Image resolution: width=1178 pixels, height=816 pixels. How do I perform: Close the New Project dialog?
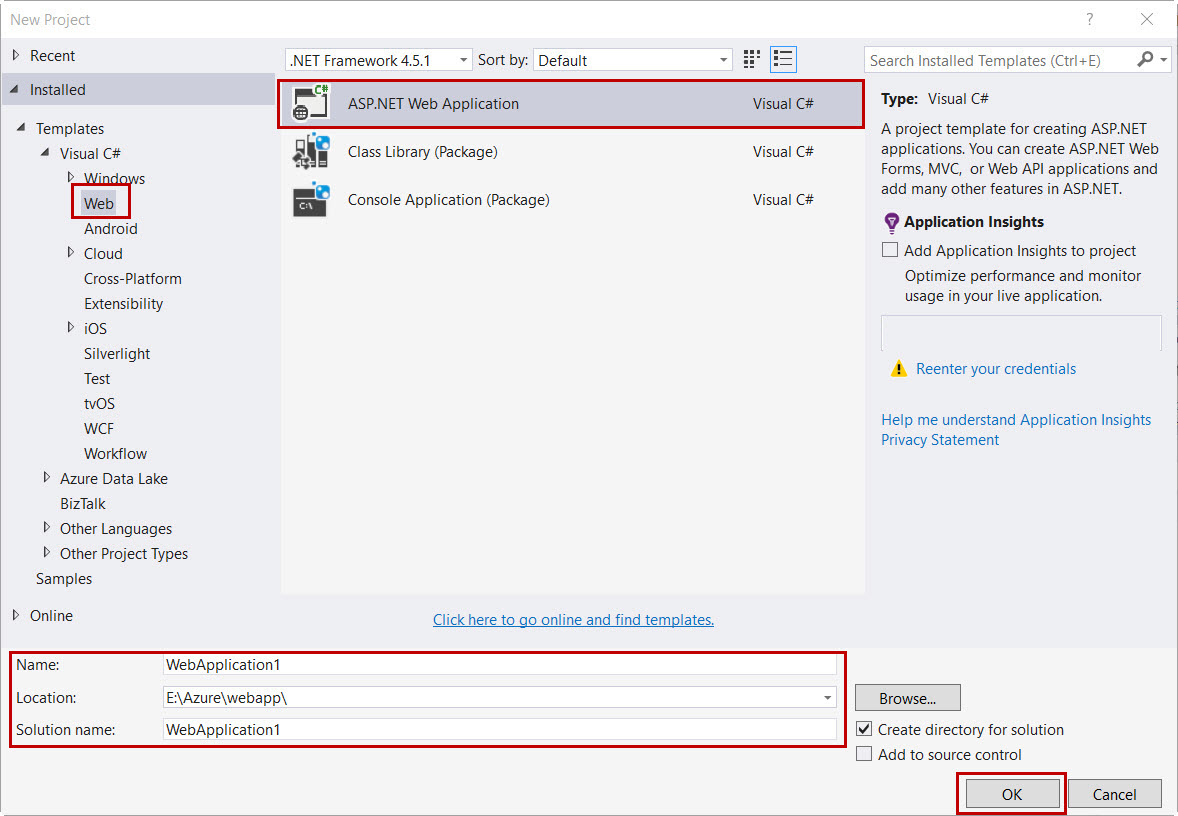[x=1146, y=20]
